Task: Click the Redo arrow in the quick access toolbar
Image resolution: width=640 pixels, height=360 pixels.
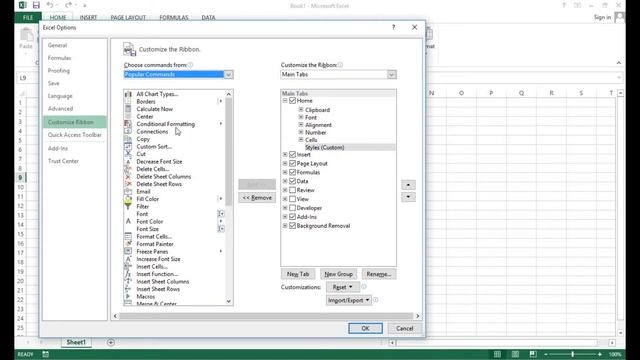Action: pos(68,5)
